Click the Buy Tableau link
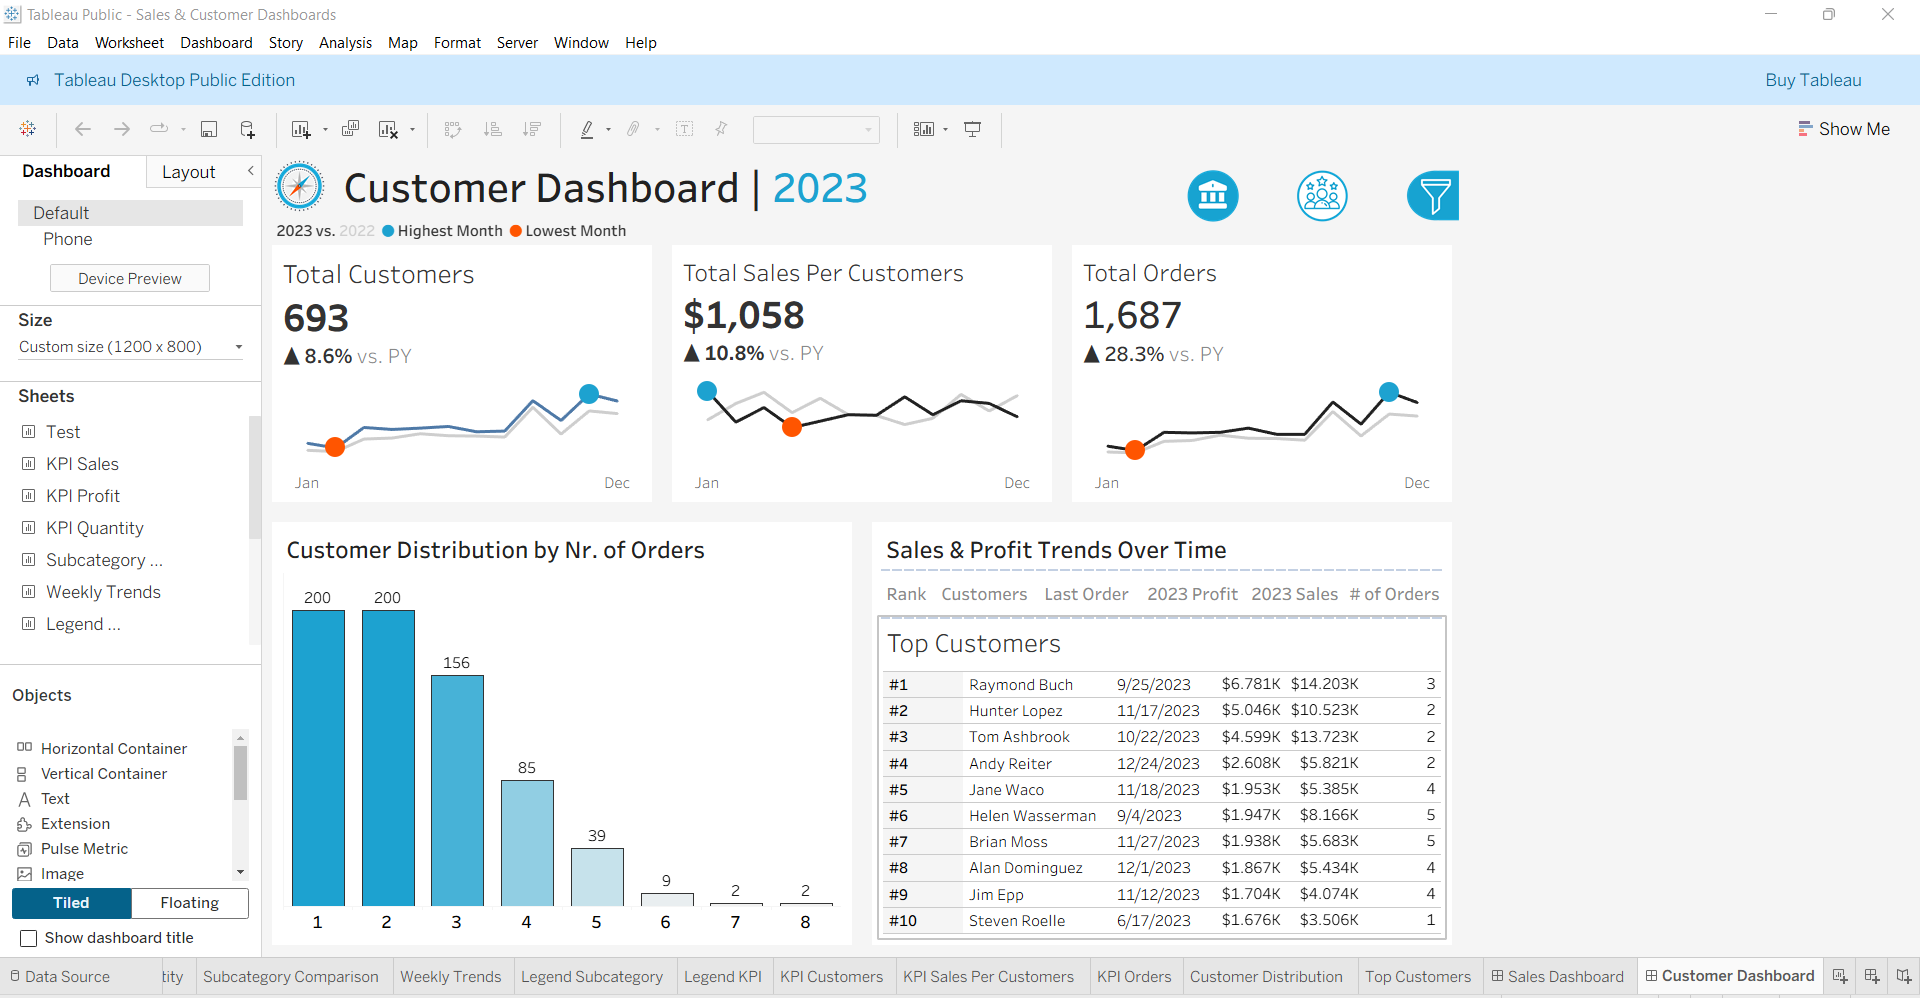 (x=1813, y=80)
